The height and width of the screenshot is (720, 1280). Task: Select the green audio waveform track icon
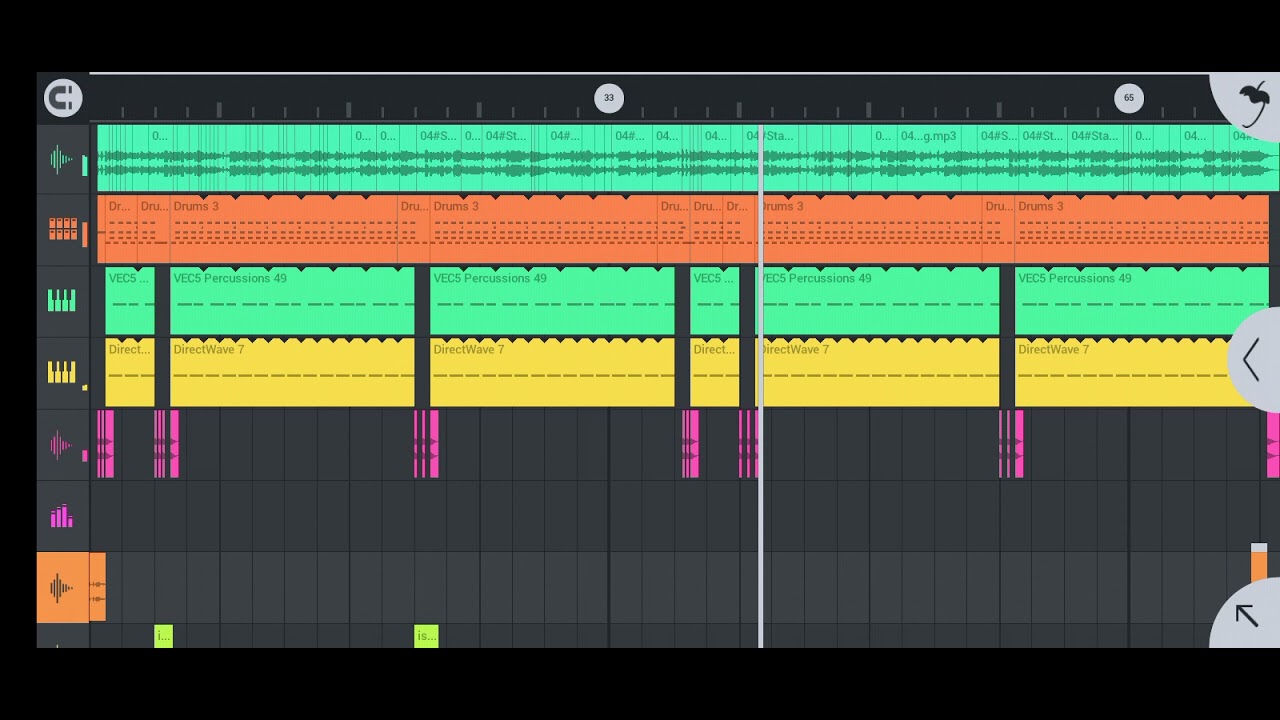pos(62,159)
